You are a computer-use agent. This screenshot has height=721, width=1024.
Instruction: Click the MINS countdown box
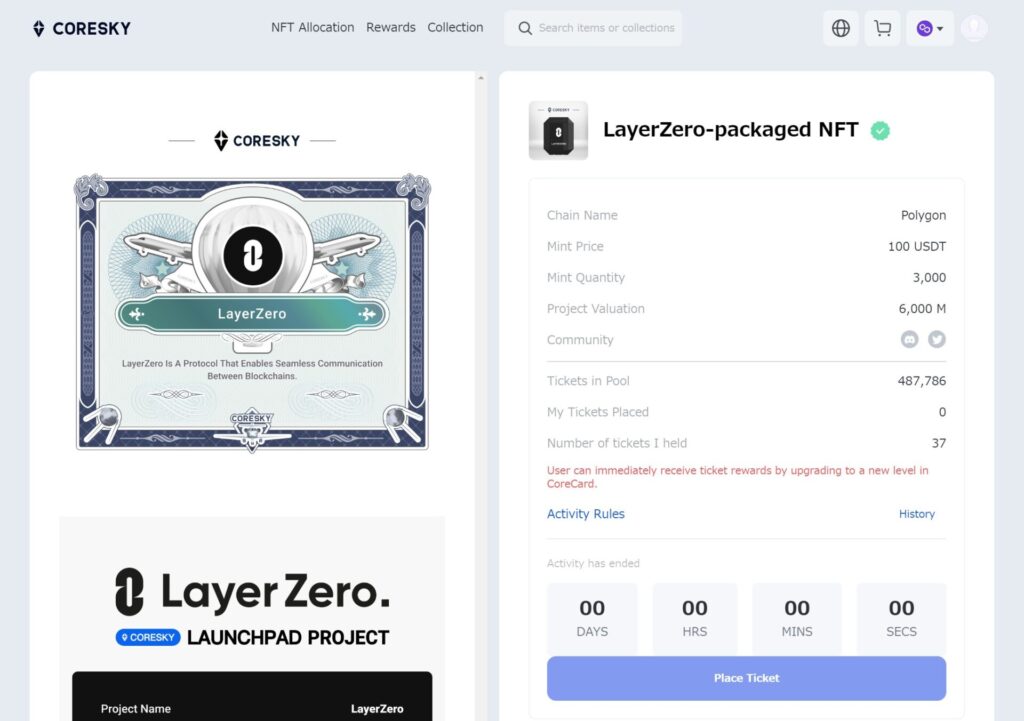(797, 618)
